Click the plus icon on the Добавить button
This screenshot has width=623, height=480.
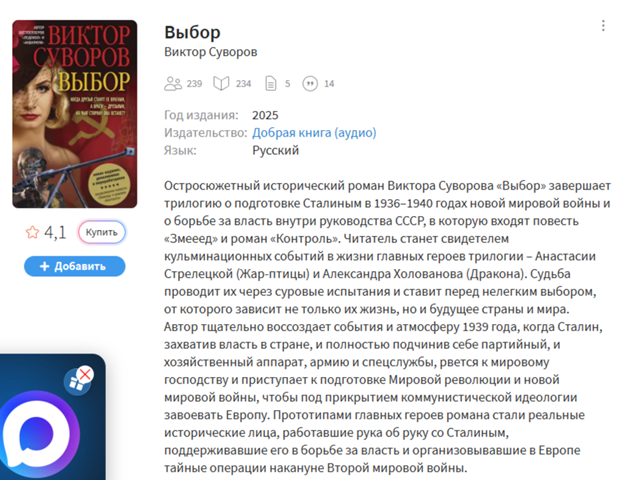click(44, 266)
